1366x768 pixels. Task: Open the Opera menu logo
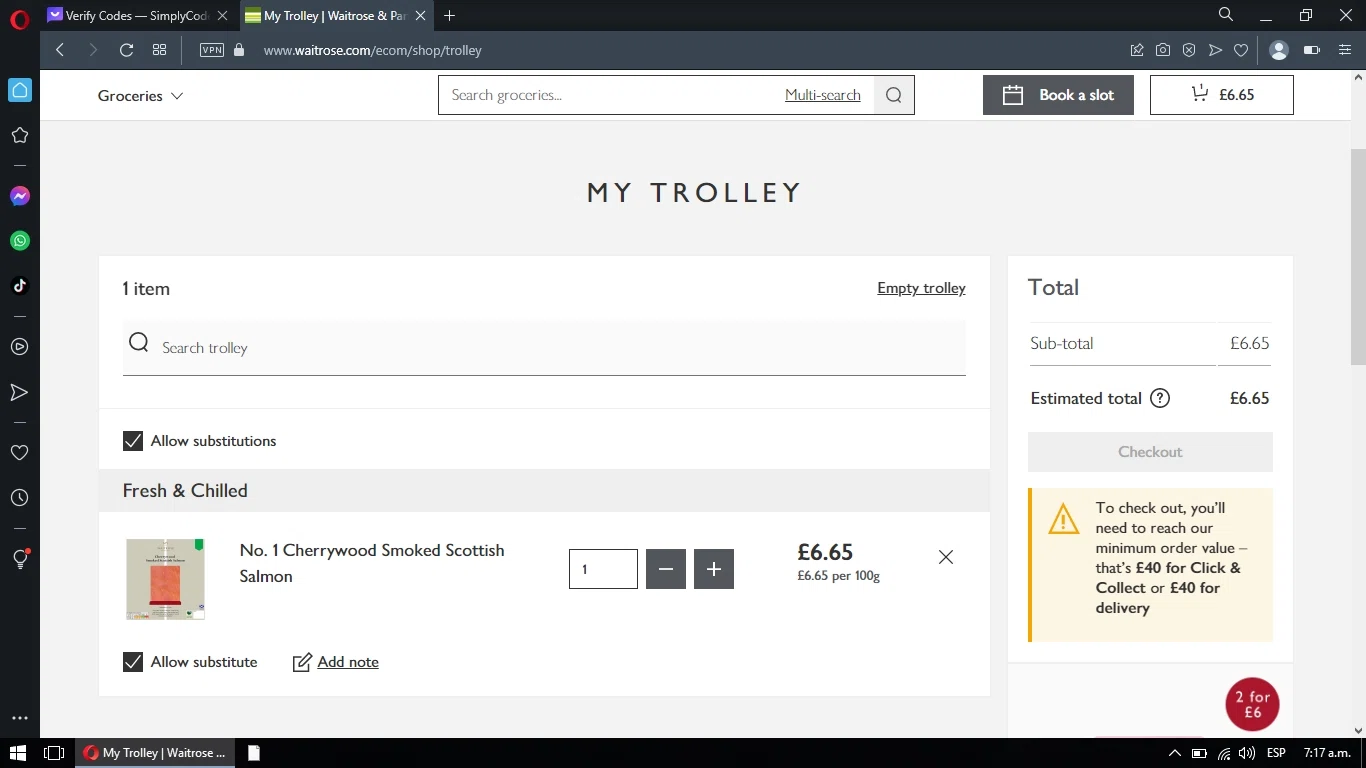19,19
